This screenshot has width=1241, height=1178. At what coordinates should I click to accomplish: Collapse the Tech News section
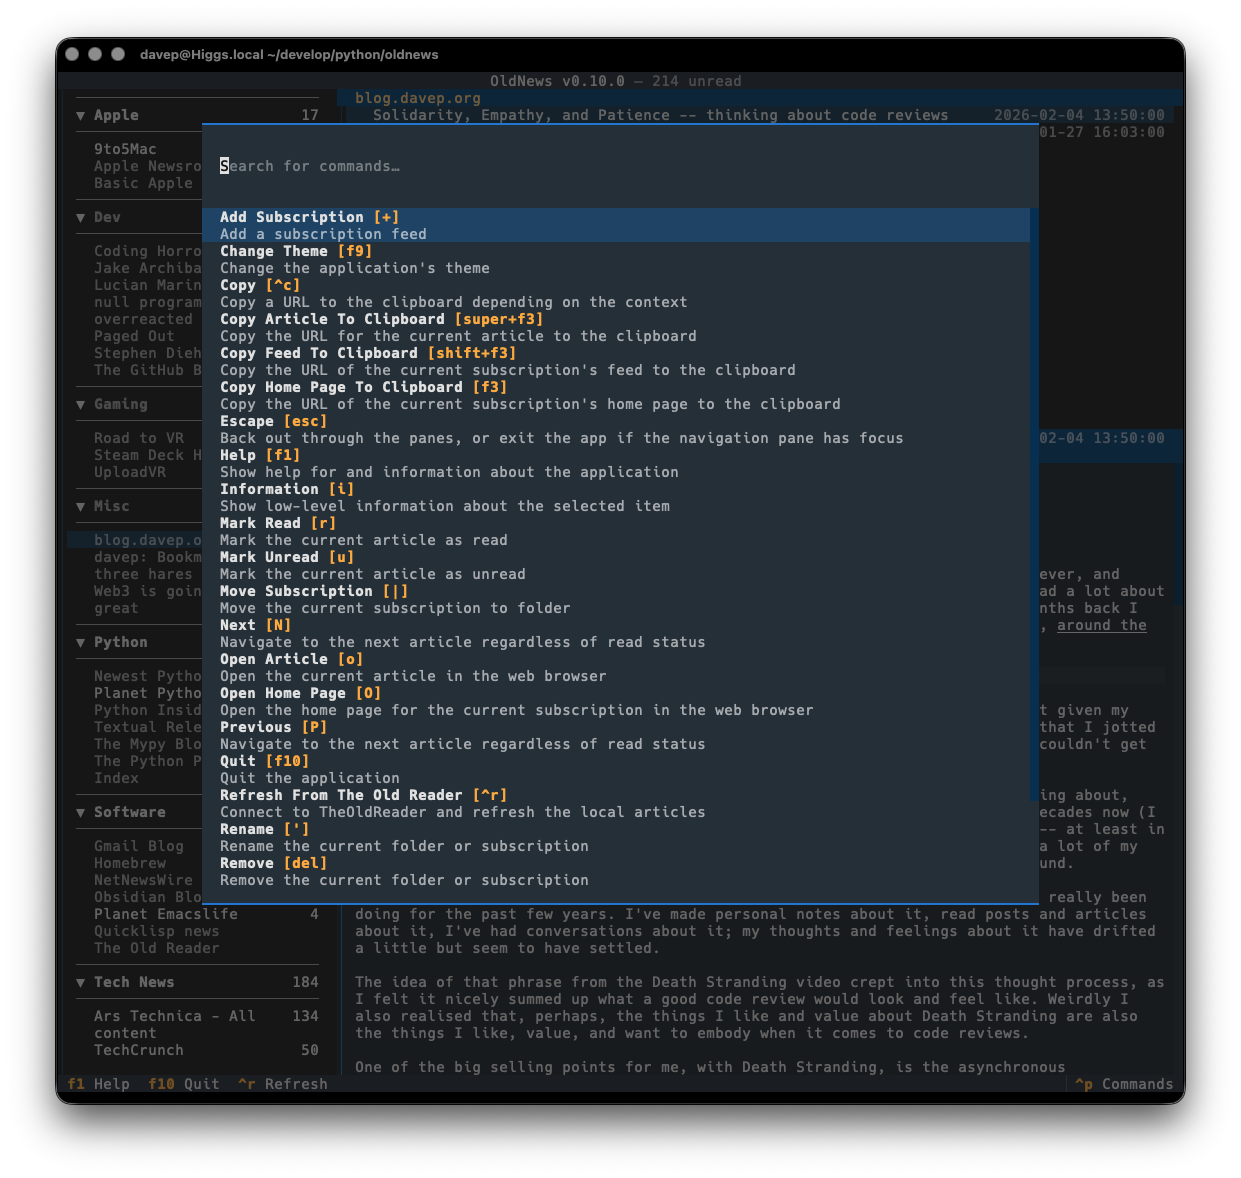(x=80, y=982)
